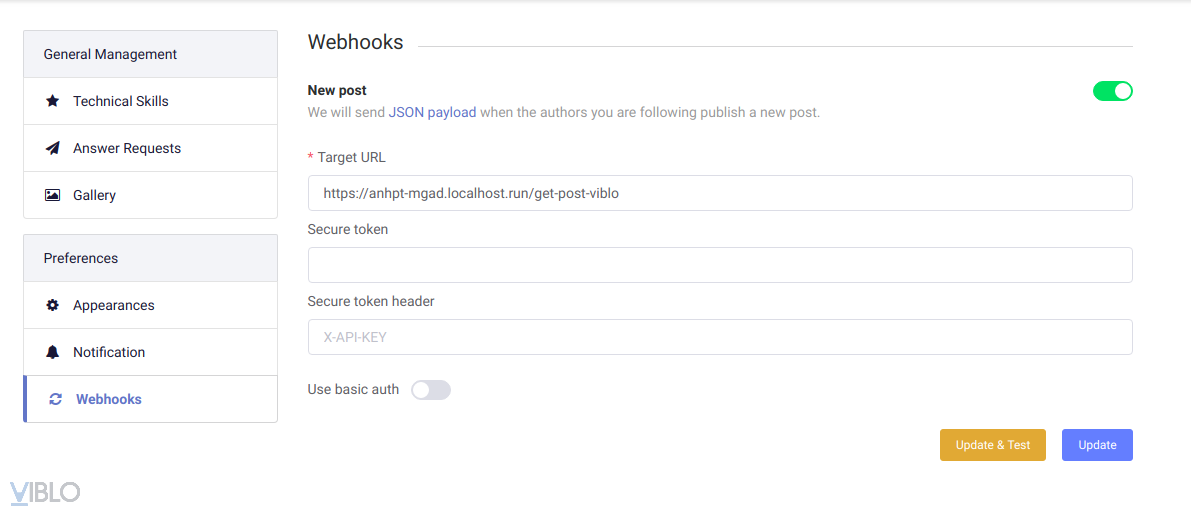Click the Viblo logo
The image size is (1191, 516).
pyautogui.click(x=45, y=492)
